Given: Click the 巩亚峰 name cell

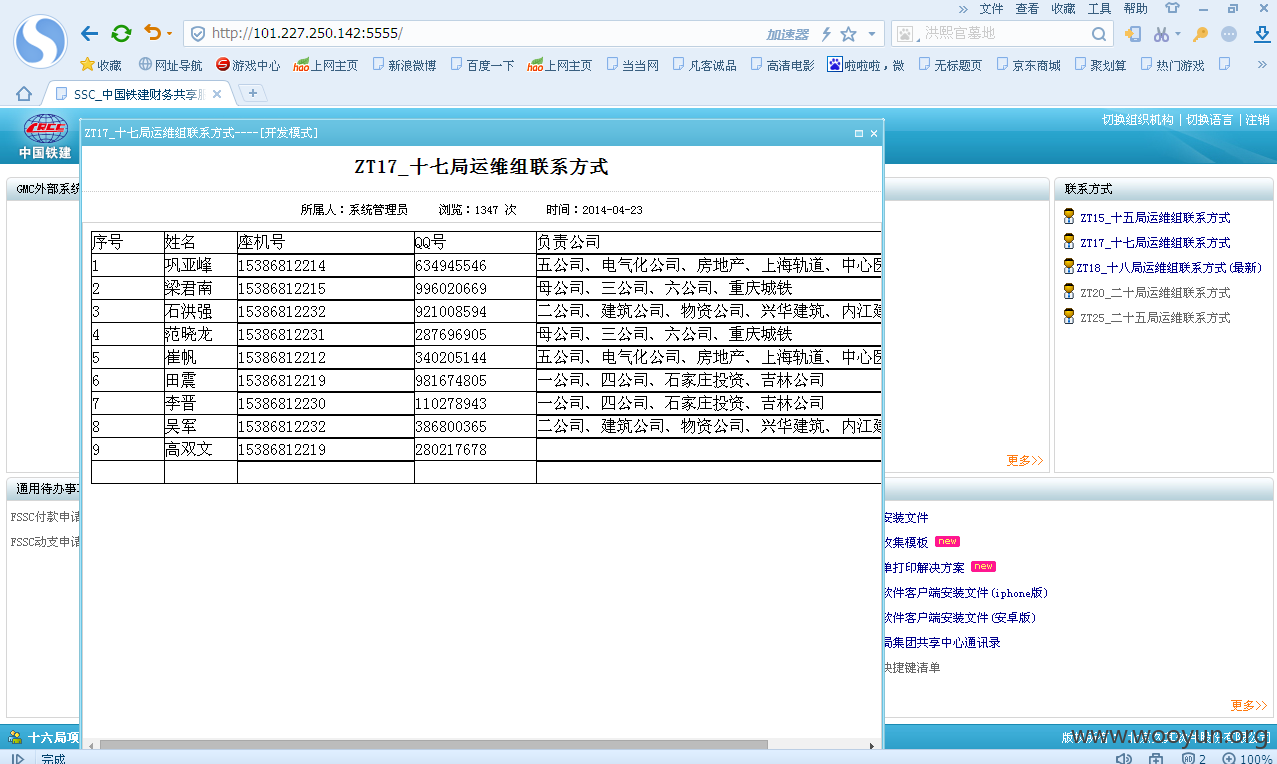Looking at the screenshot, I should point(200,265).
